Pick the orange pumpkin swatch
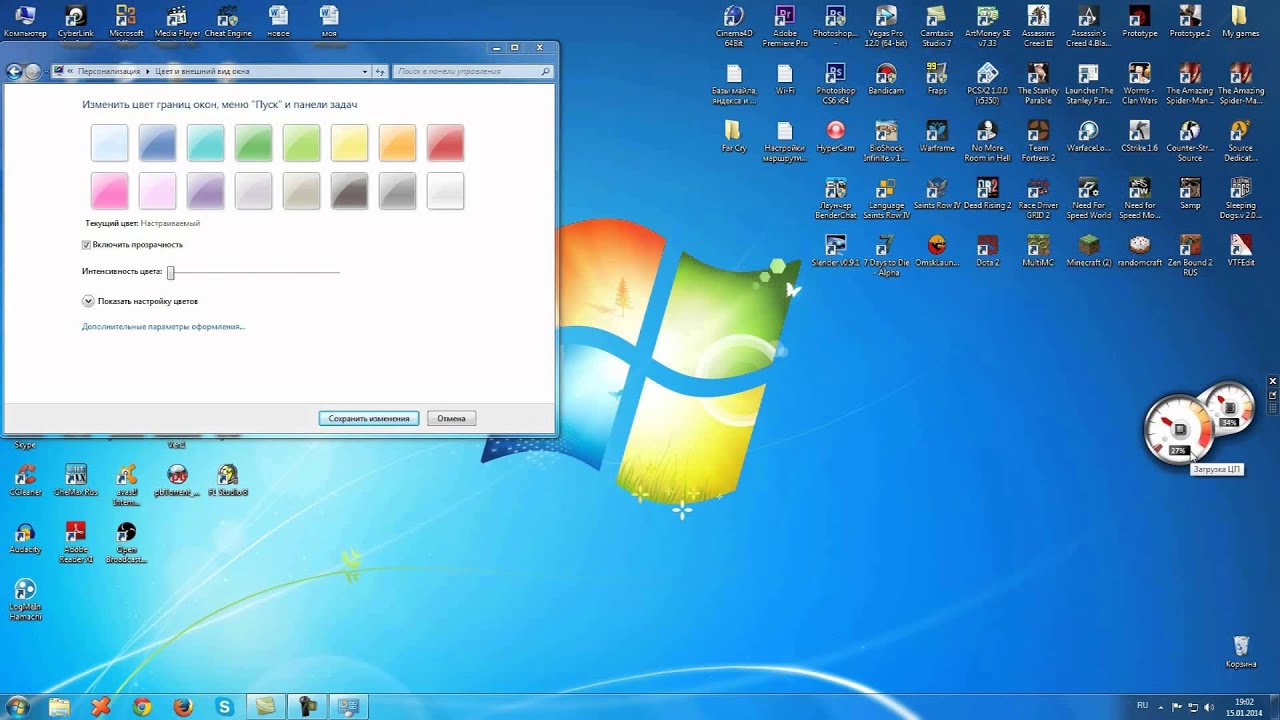The width and height of the screenshot is (1280, 720). pyautogui.click(x=397, y=143)
